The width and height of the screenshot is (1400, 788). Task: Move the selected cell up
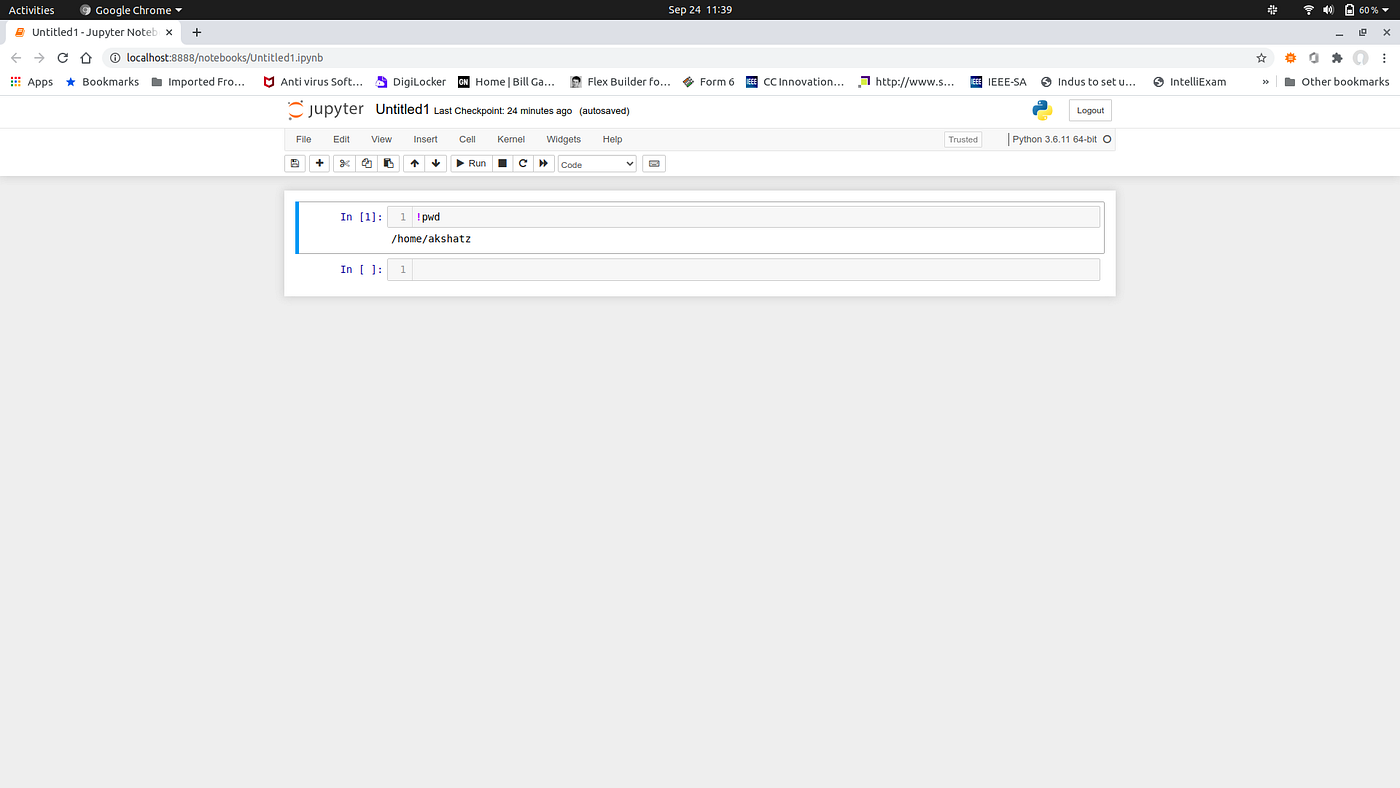pyautogui.click(x=413, y=163)
